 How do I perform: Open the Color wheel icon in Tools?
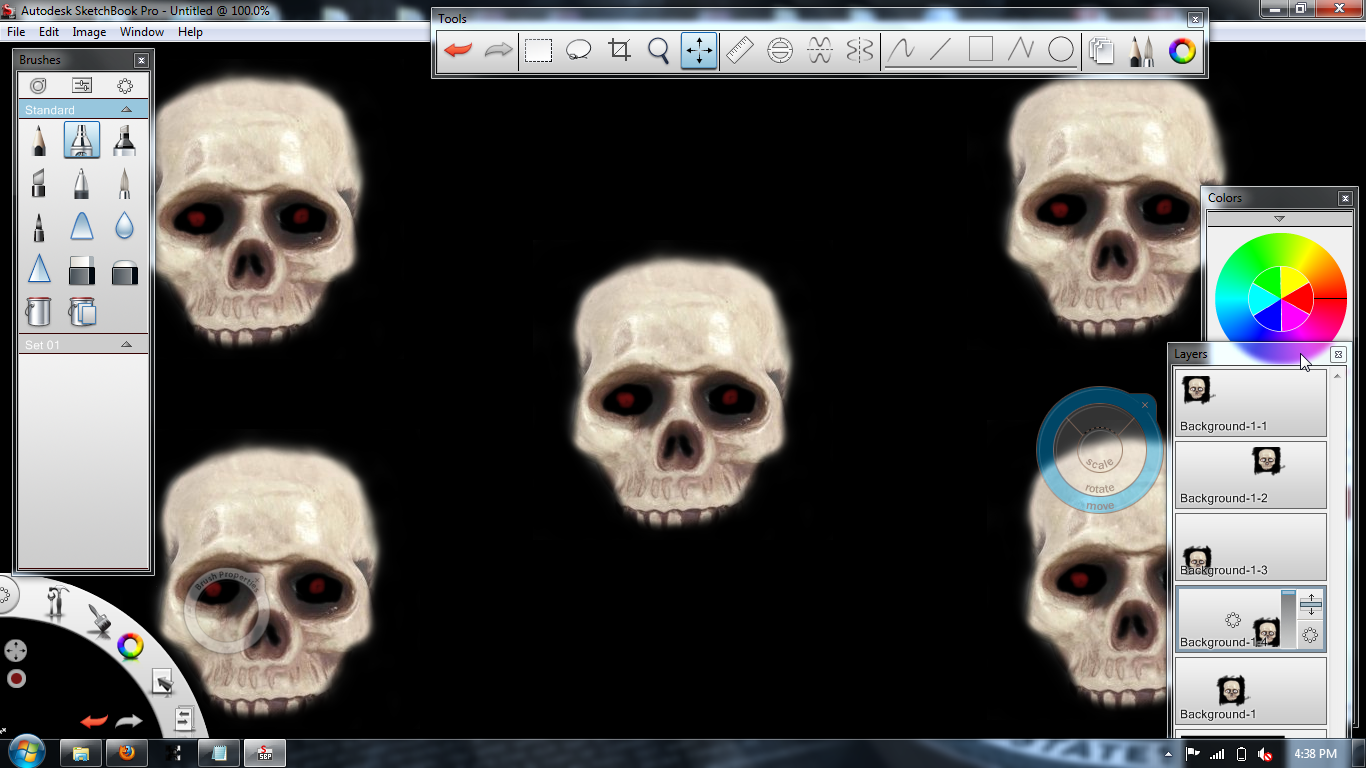click(x=1182, y=51)
